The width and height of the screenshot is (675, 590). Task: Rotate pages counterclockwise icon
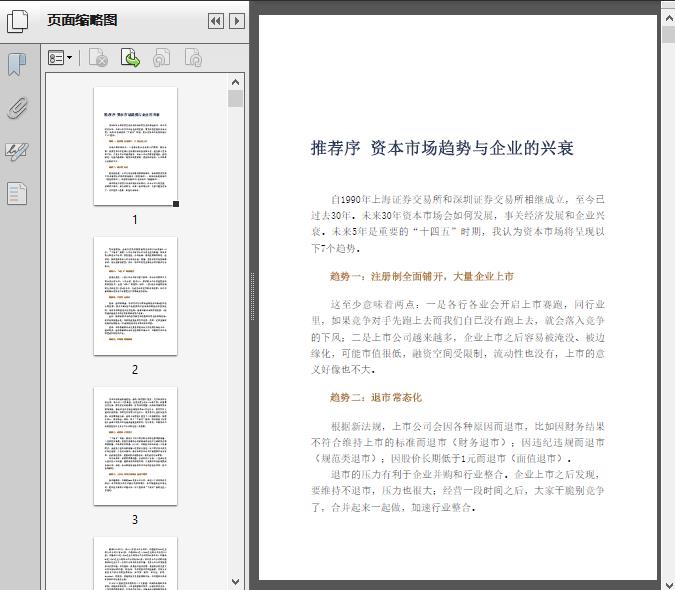coord(161,58)
